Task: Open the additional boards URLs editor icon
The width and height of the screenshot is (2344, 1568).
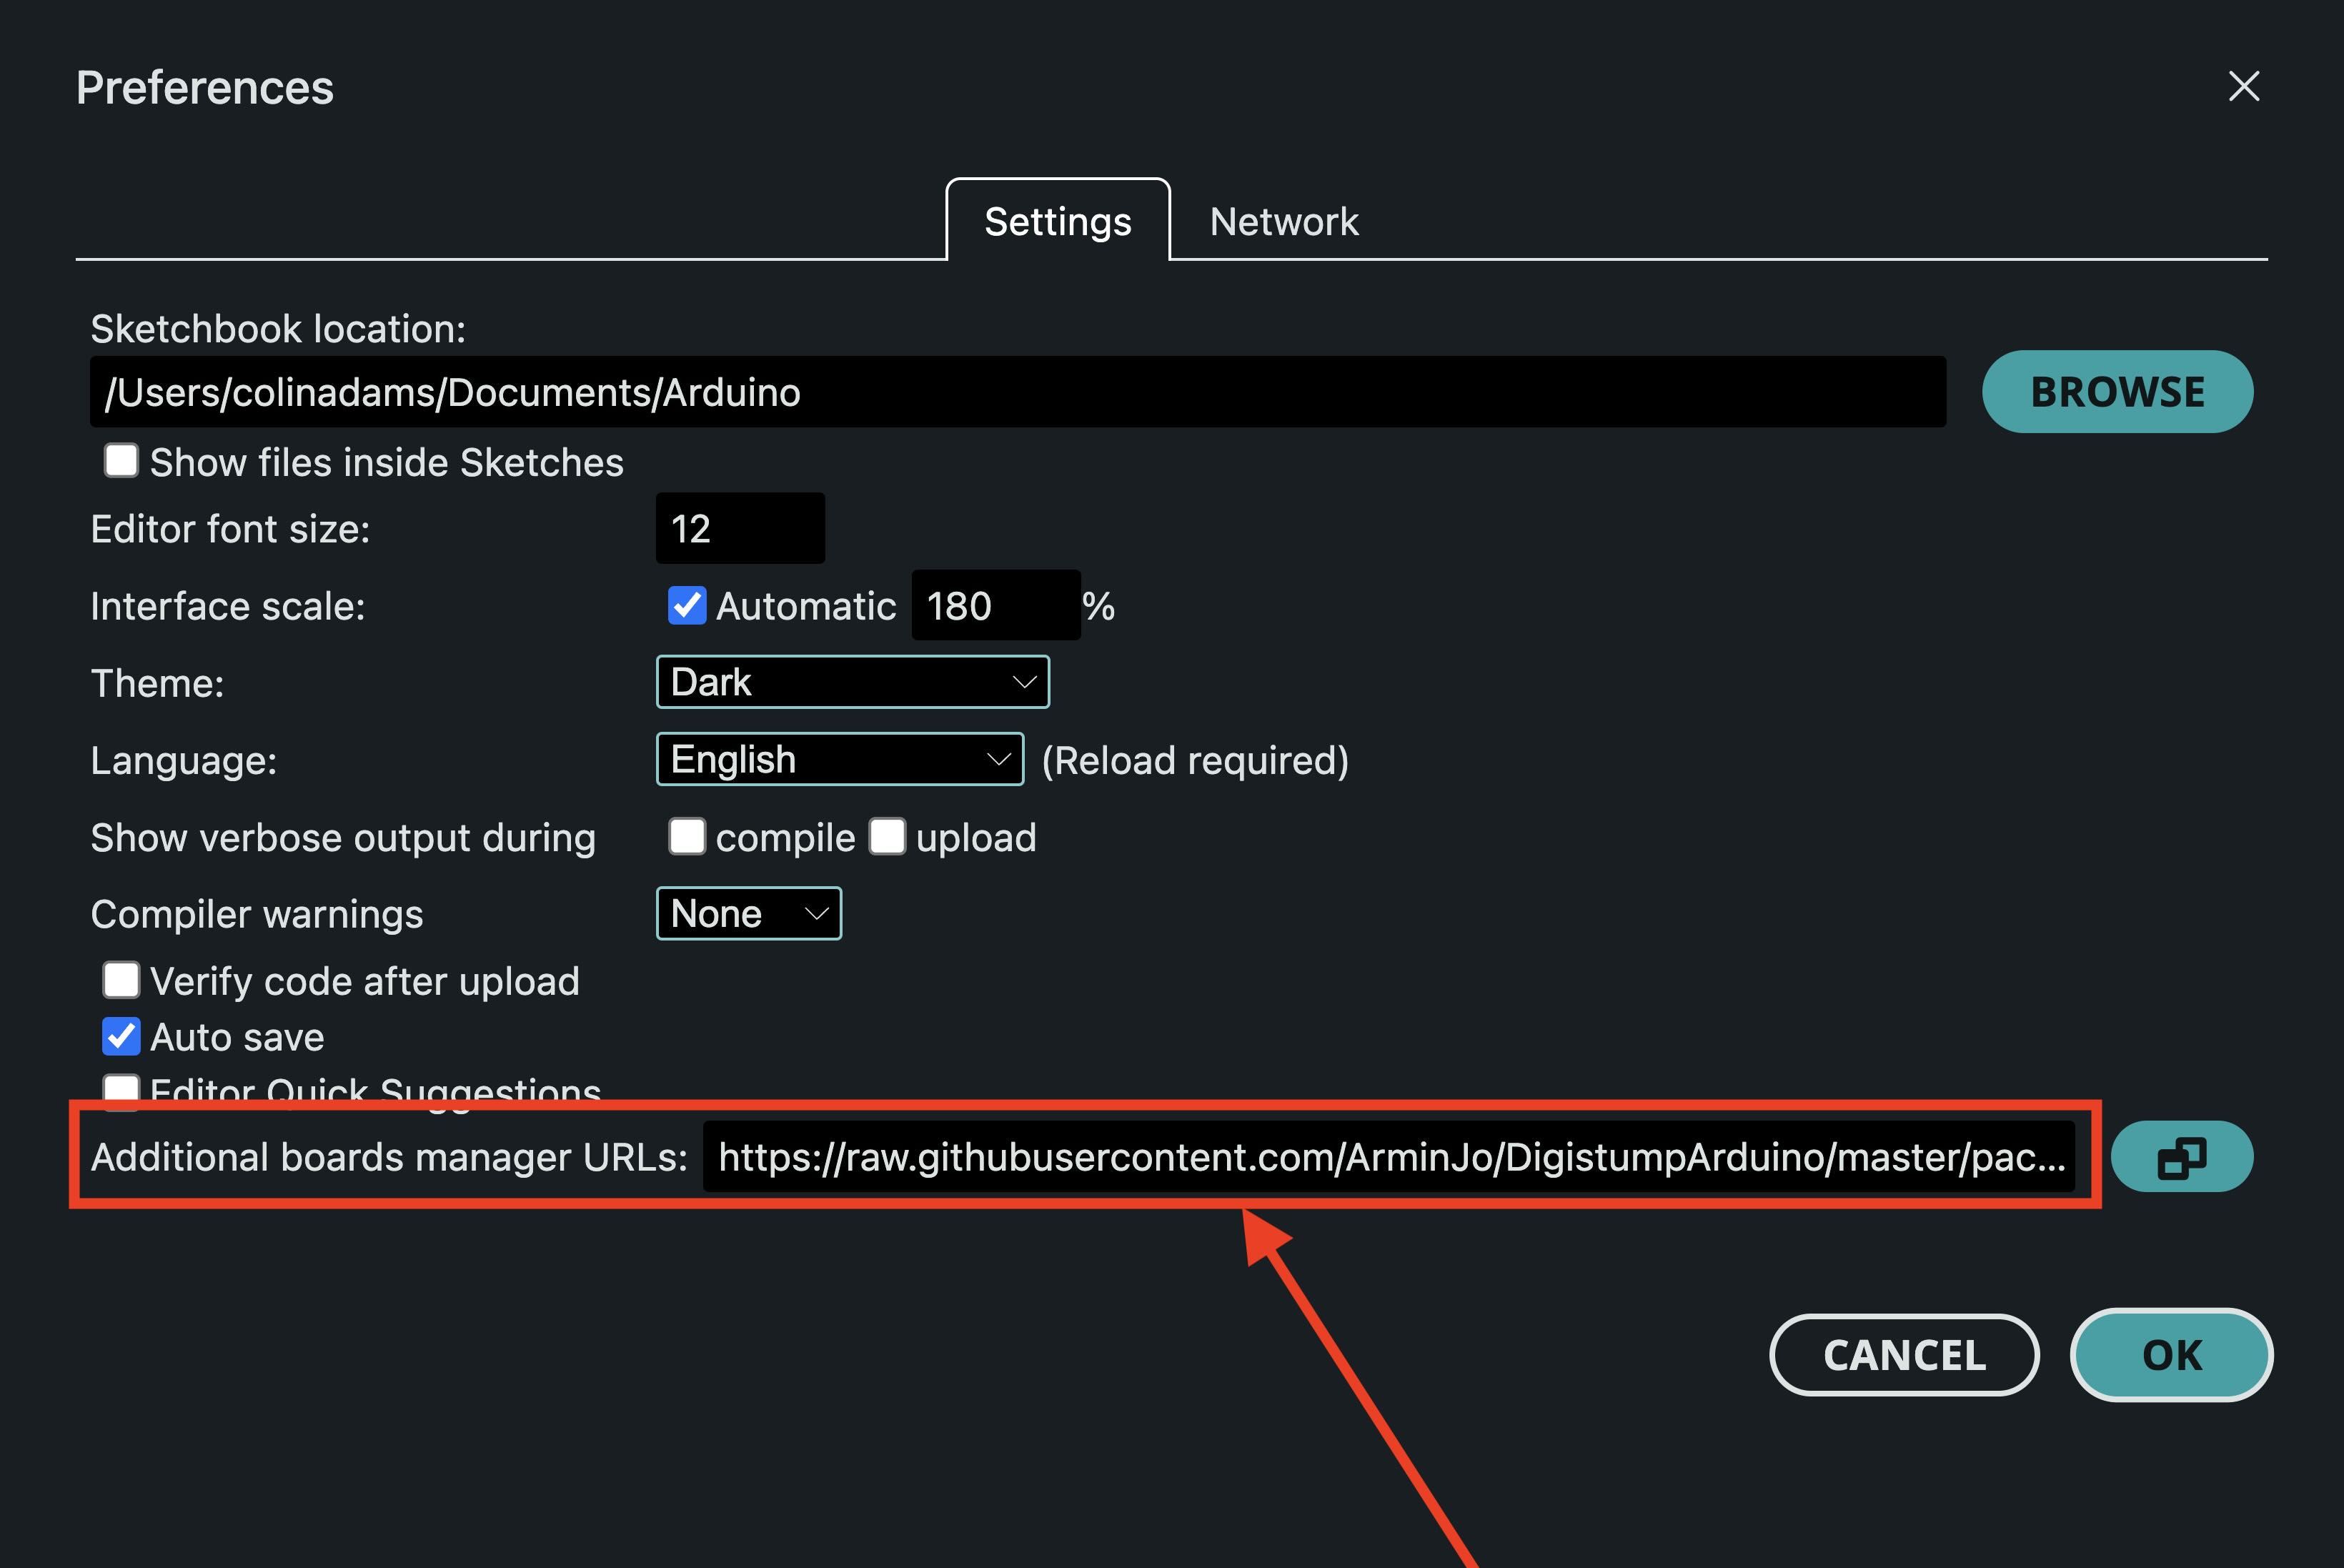Action: coord(2181,1157)
